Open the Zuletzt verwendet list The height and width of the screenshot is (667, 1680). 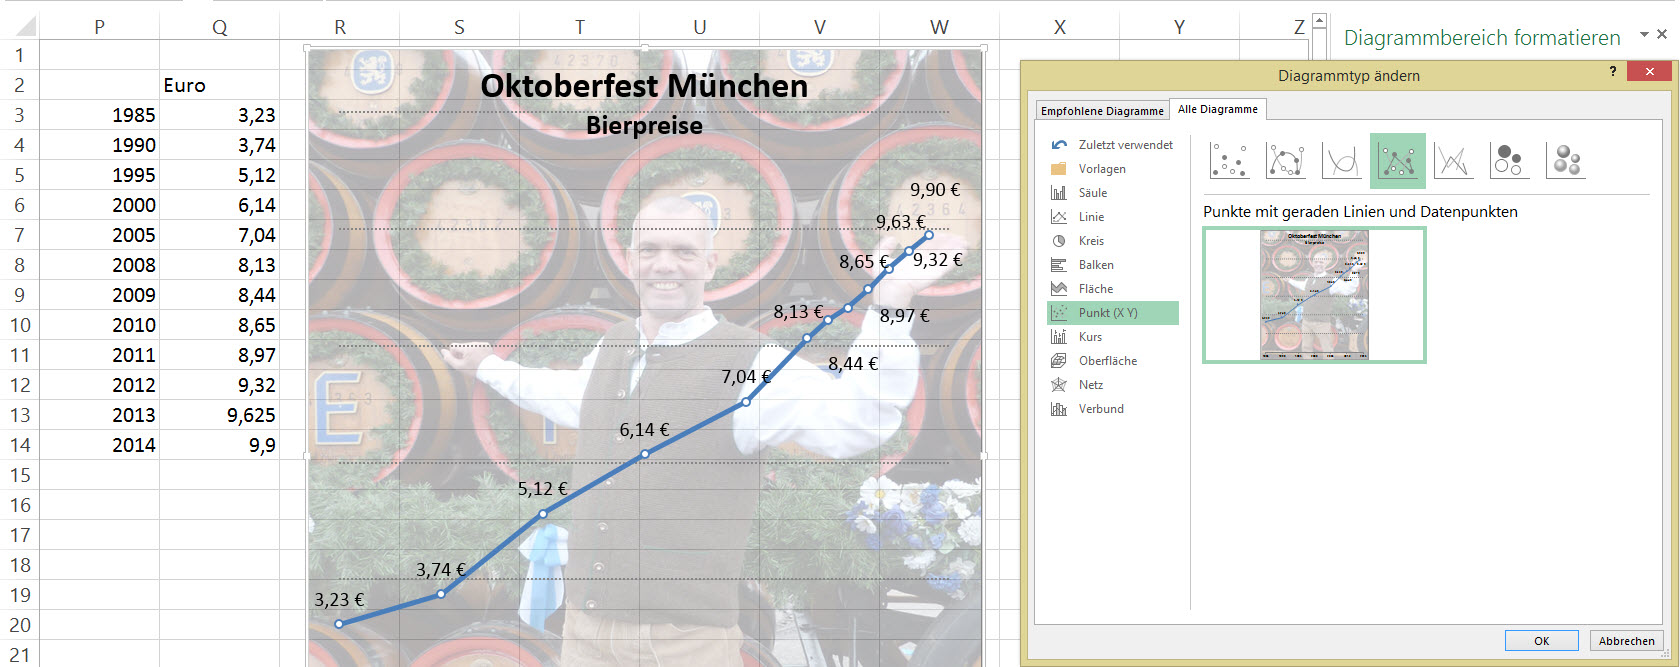click(x=1125, y=145)
